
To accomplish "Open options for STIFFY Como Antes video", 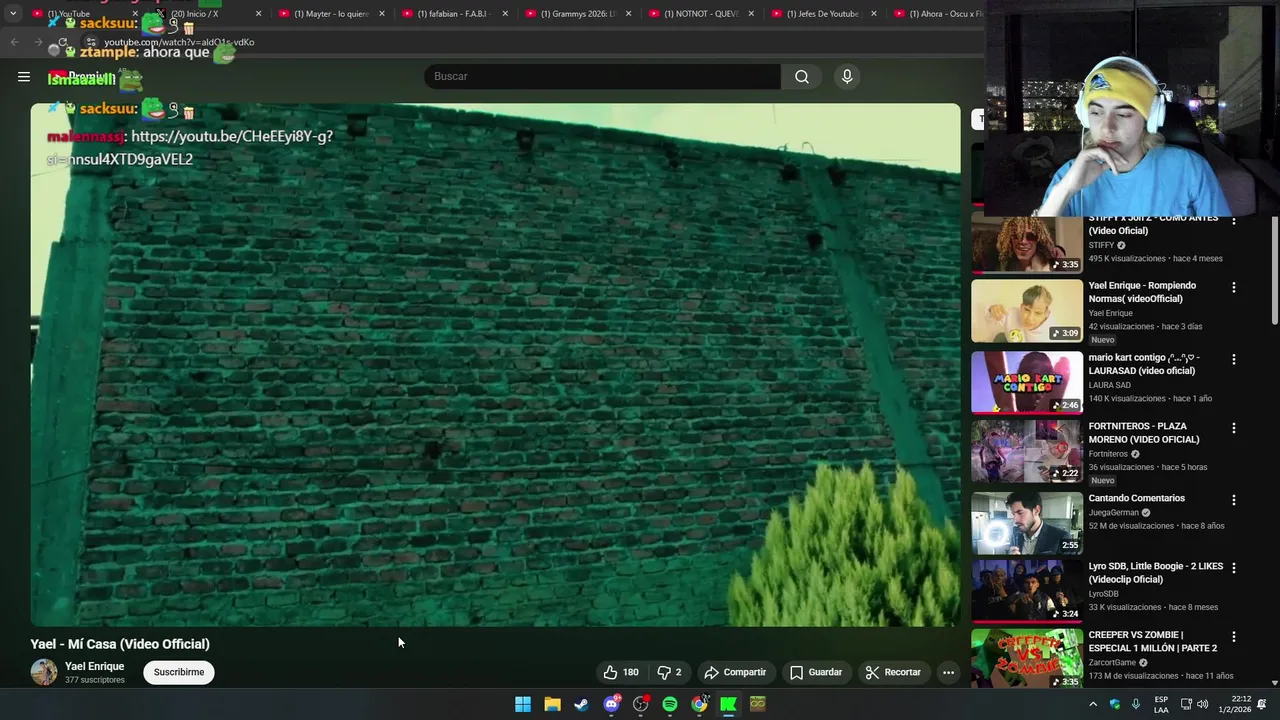I will click(1233, 221).
